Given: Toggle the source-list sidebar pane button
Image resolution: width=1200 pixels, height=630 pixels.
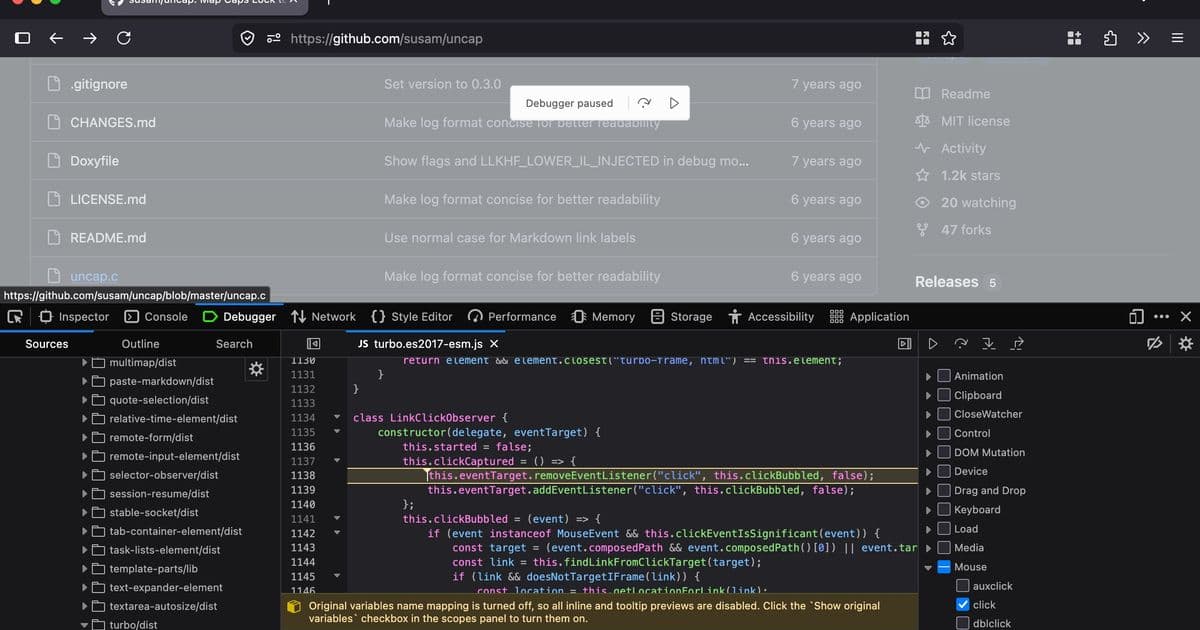Looking at the screenshot, I should click(312, 344).
